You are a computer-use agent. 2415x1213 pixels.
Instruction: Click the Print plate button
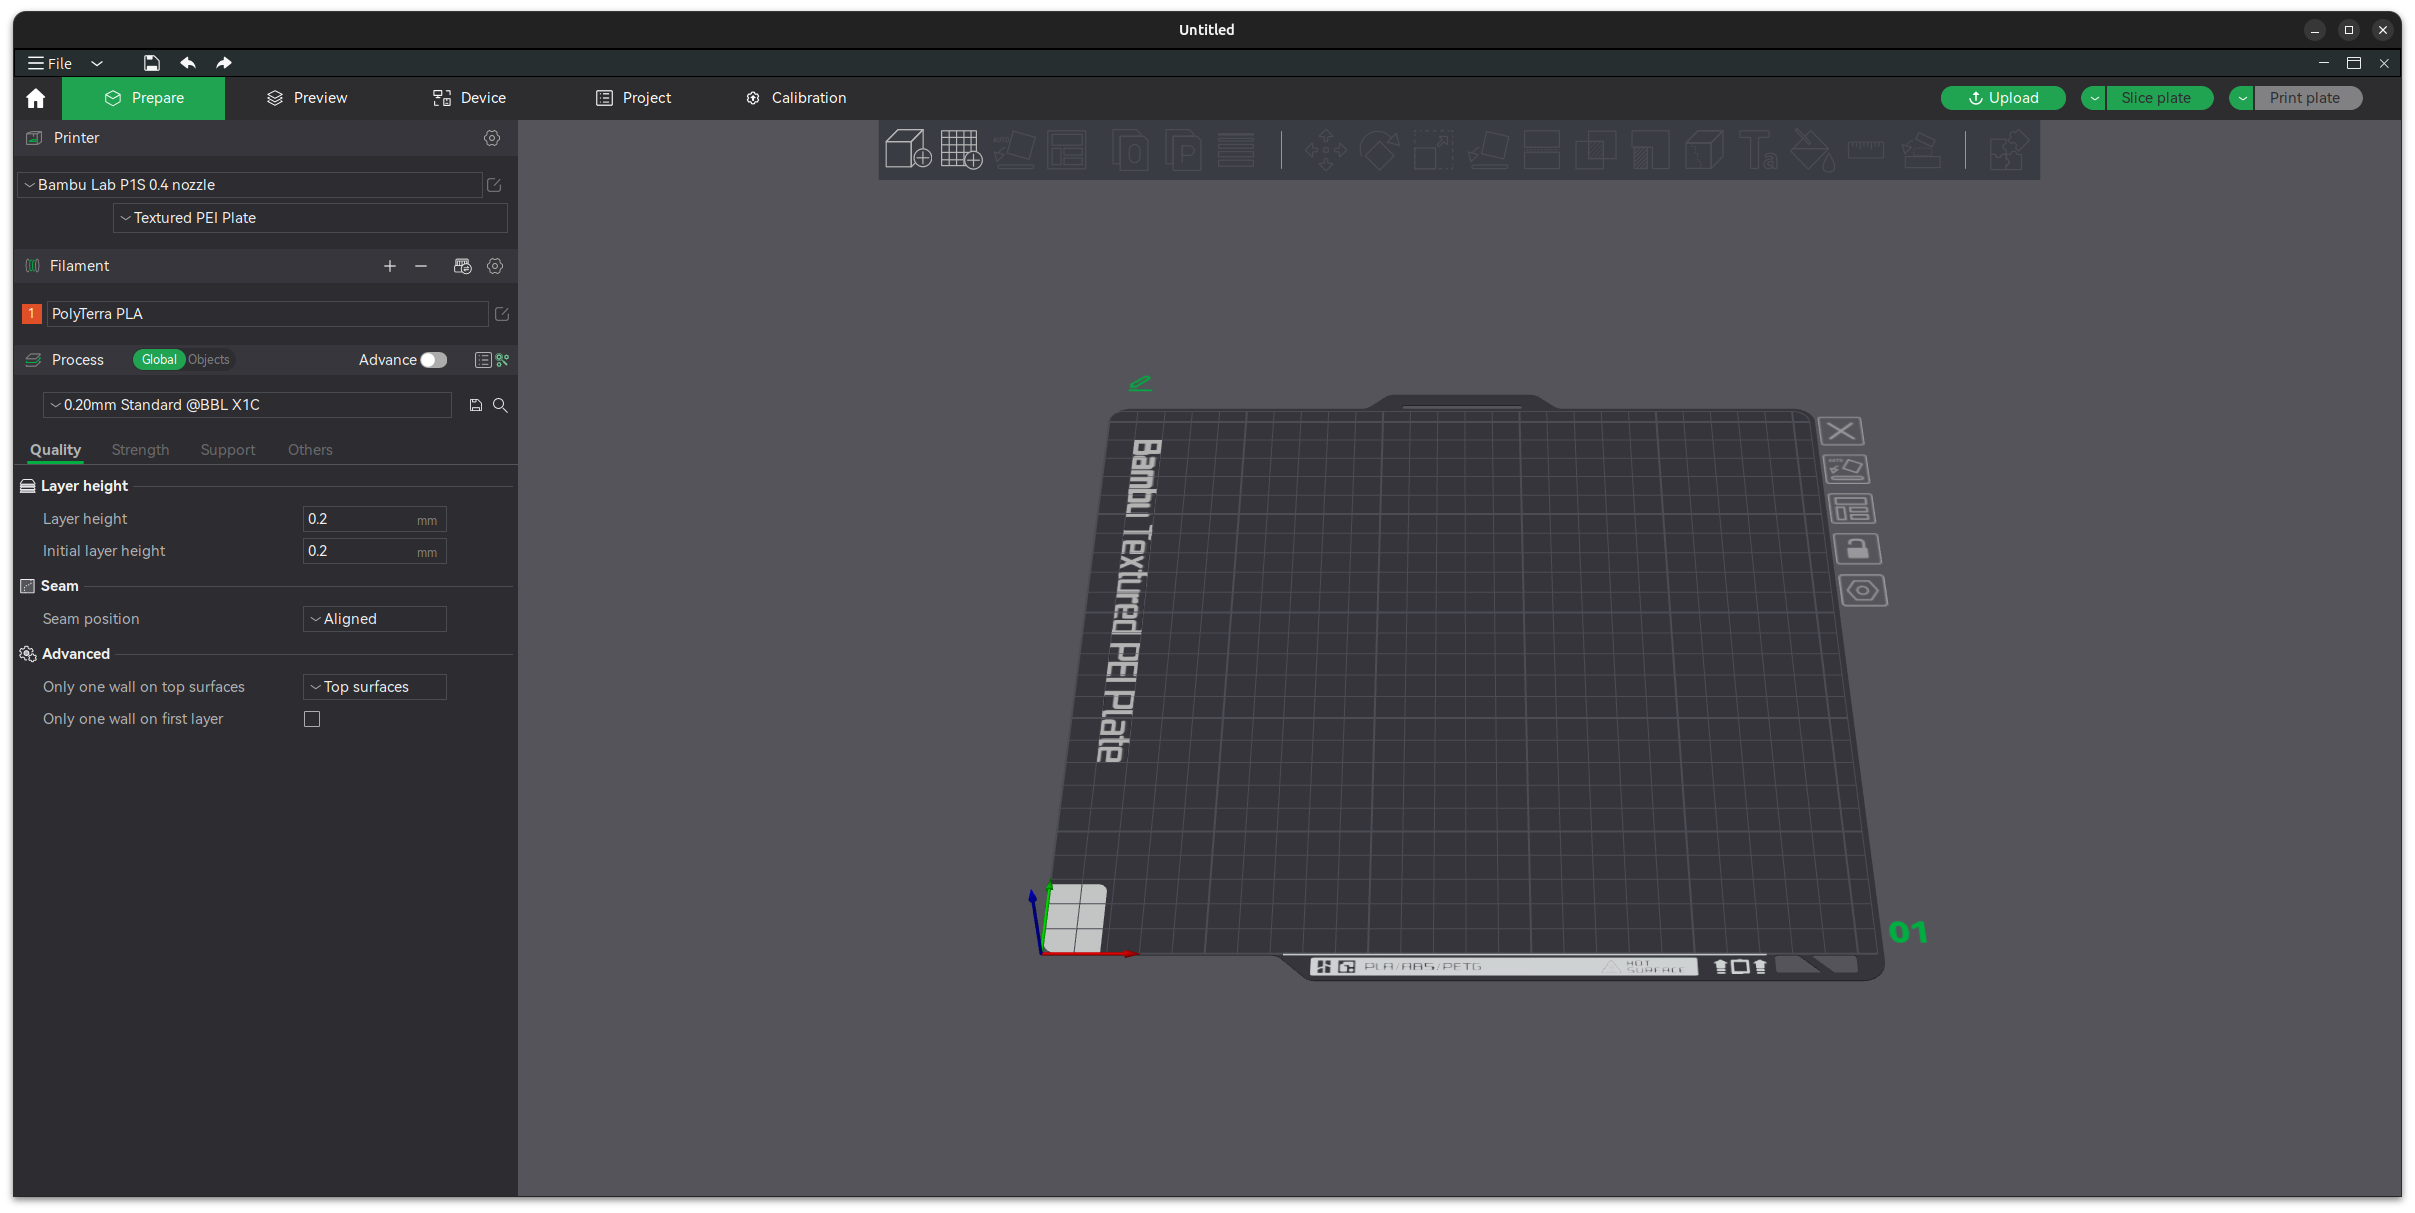tap(2308, 98)
